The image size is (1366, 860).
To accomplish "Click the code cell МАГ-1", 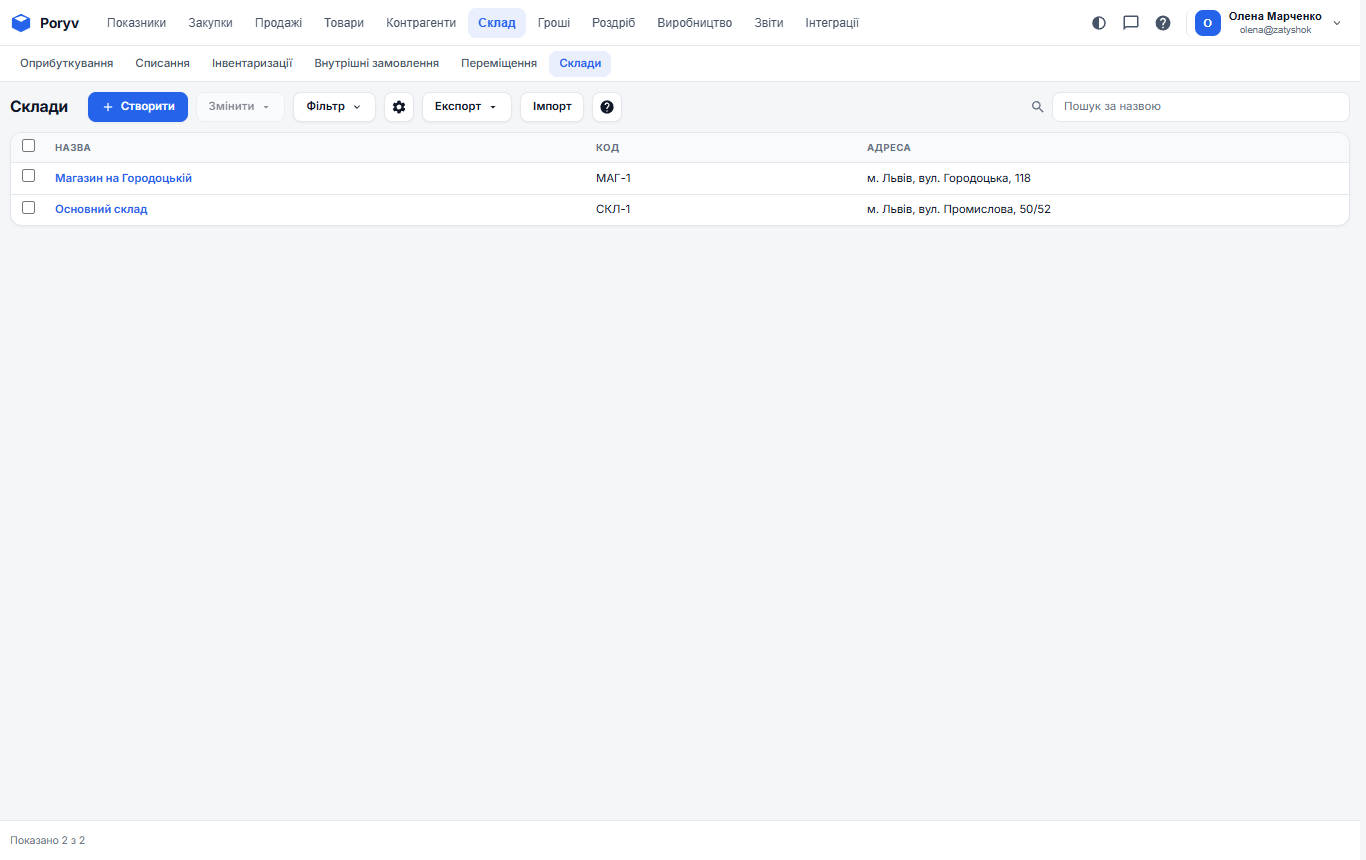I will (x=613, y=178).
